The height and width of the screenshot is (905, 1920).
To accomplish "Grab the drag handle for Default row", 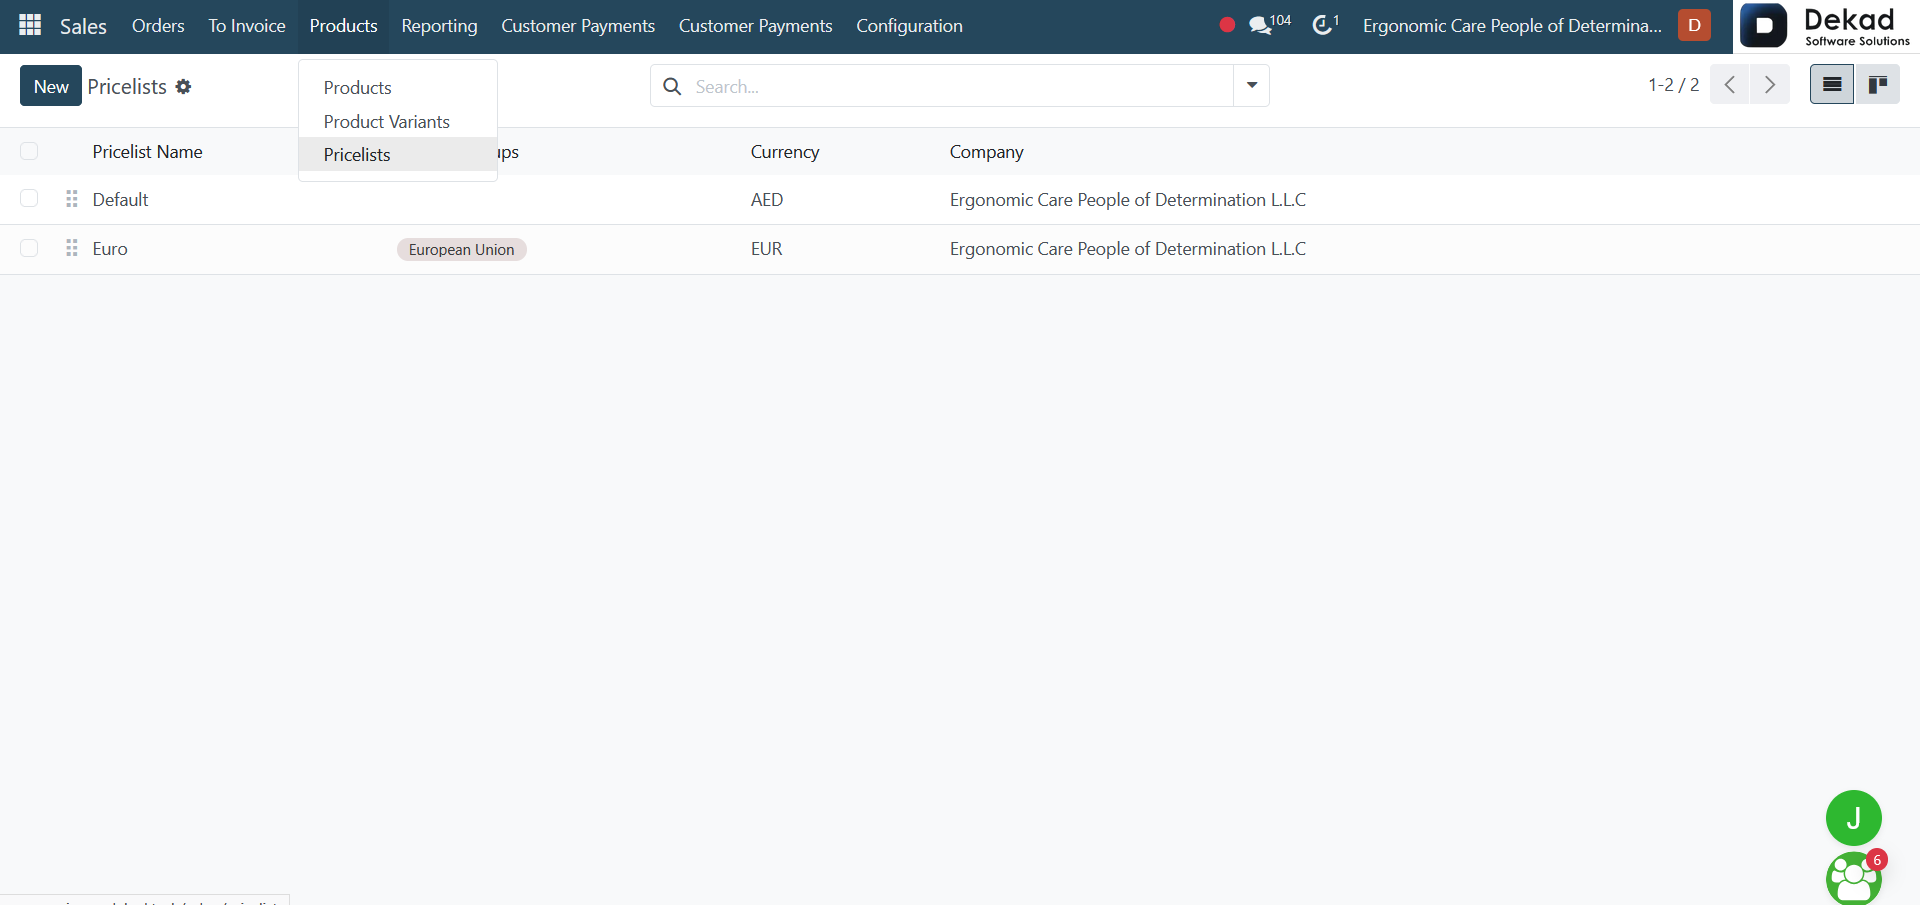I will [72, 199].
